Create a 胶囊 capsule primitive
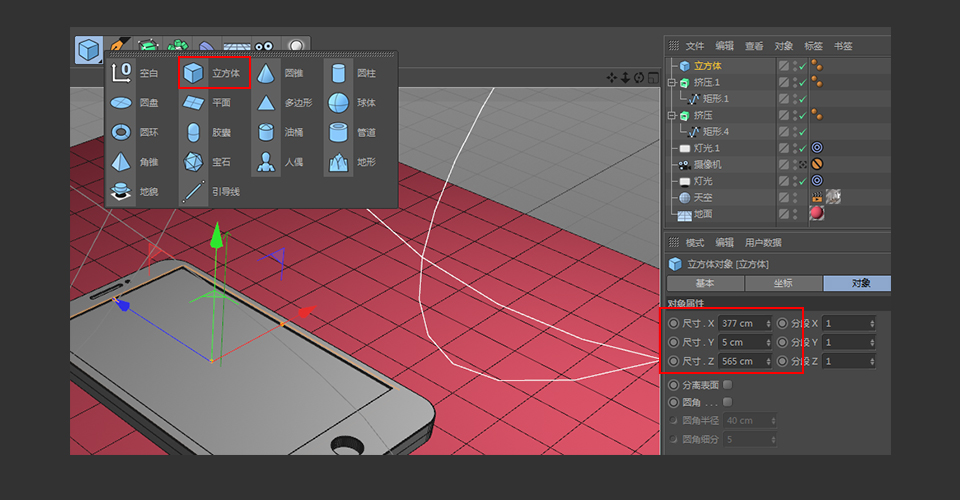The height and width of the screenshot is (500, 960). (x=194, y=132)
